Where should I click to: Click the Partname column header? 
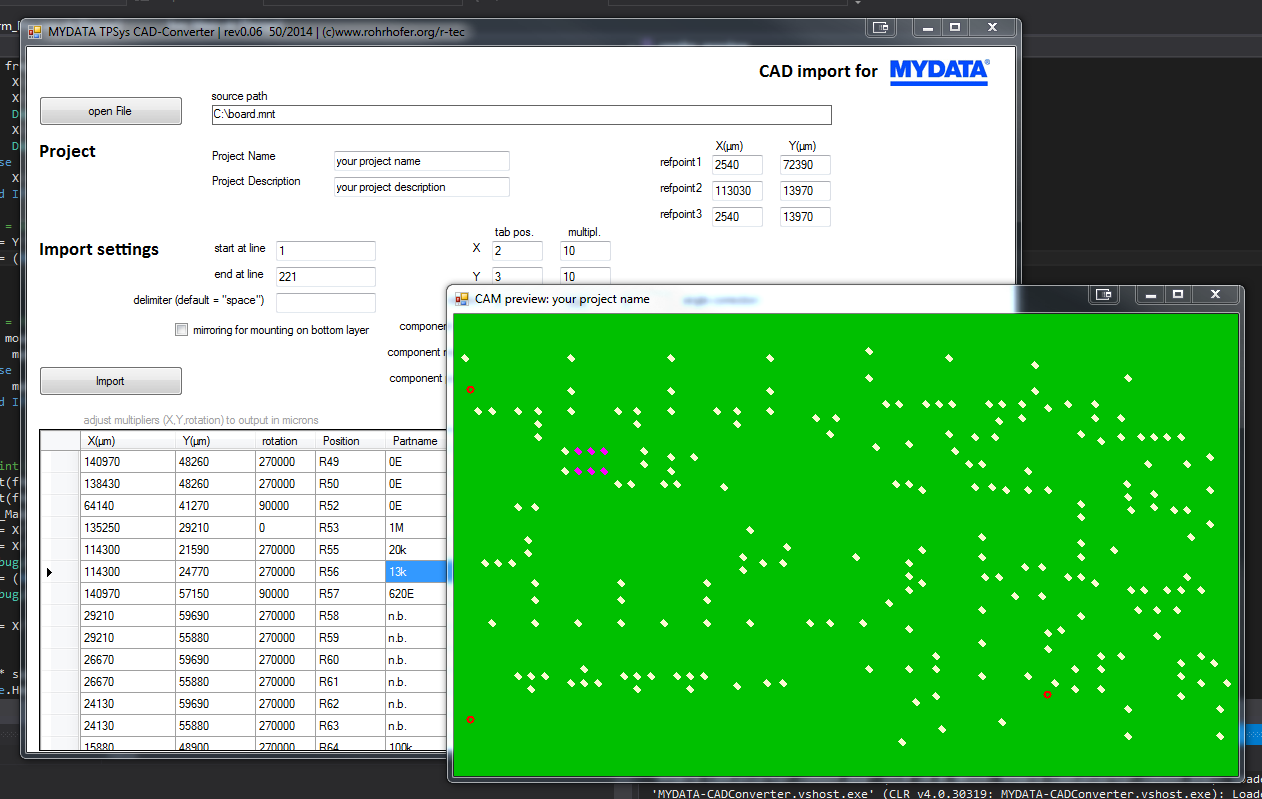pos(417,440)
